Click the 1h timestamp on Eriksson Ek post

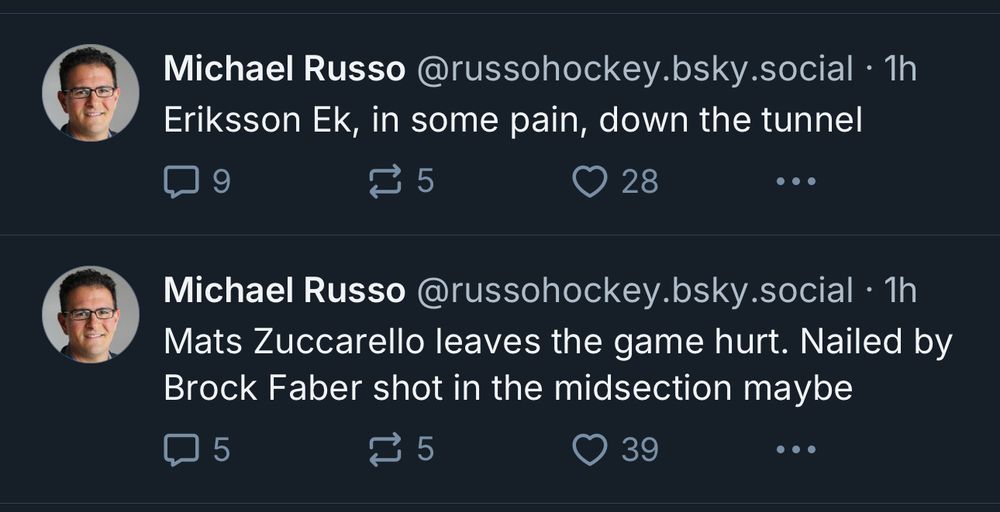[x=900, y=69]
